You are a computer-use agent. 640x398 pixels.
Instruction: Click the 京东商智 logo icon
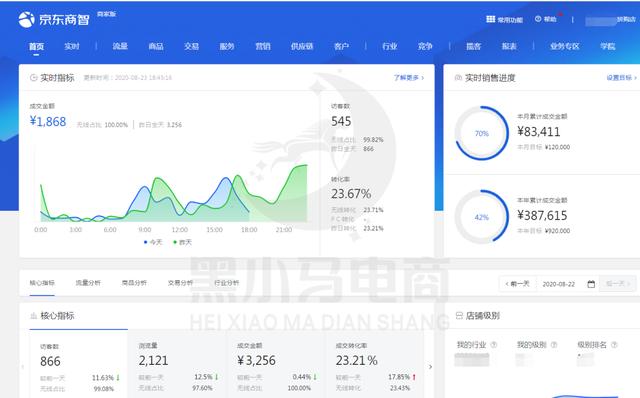(27, 19)
